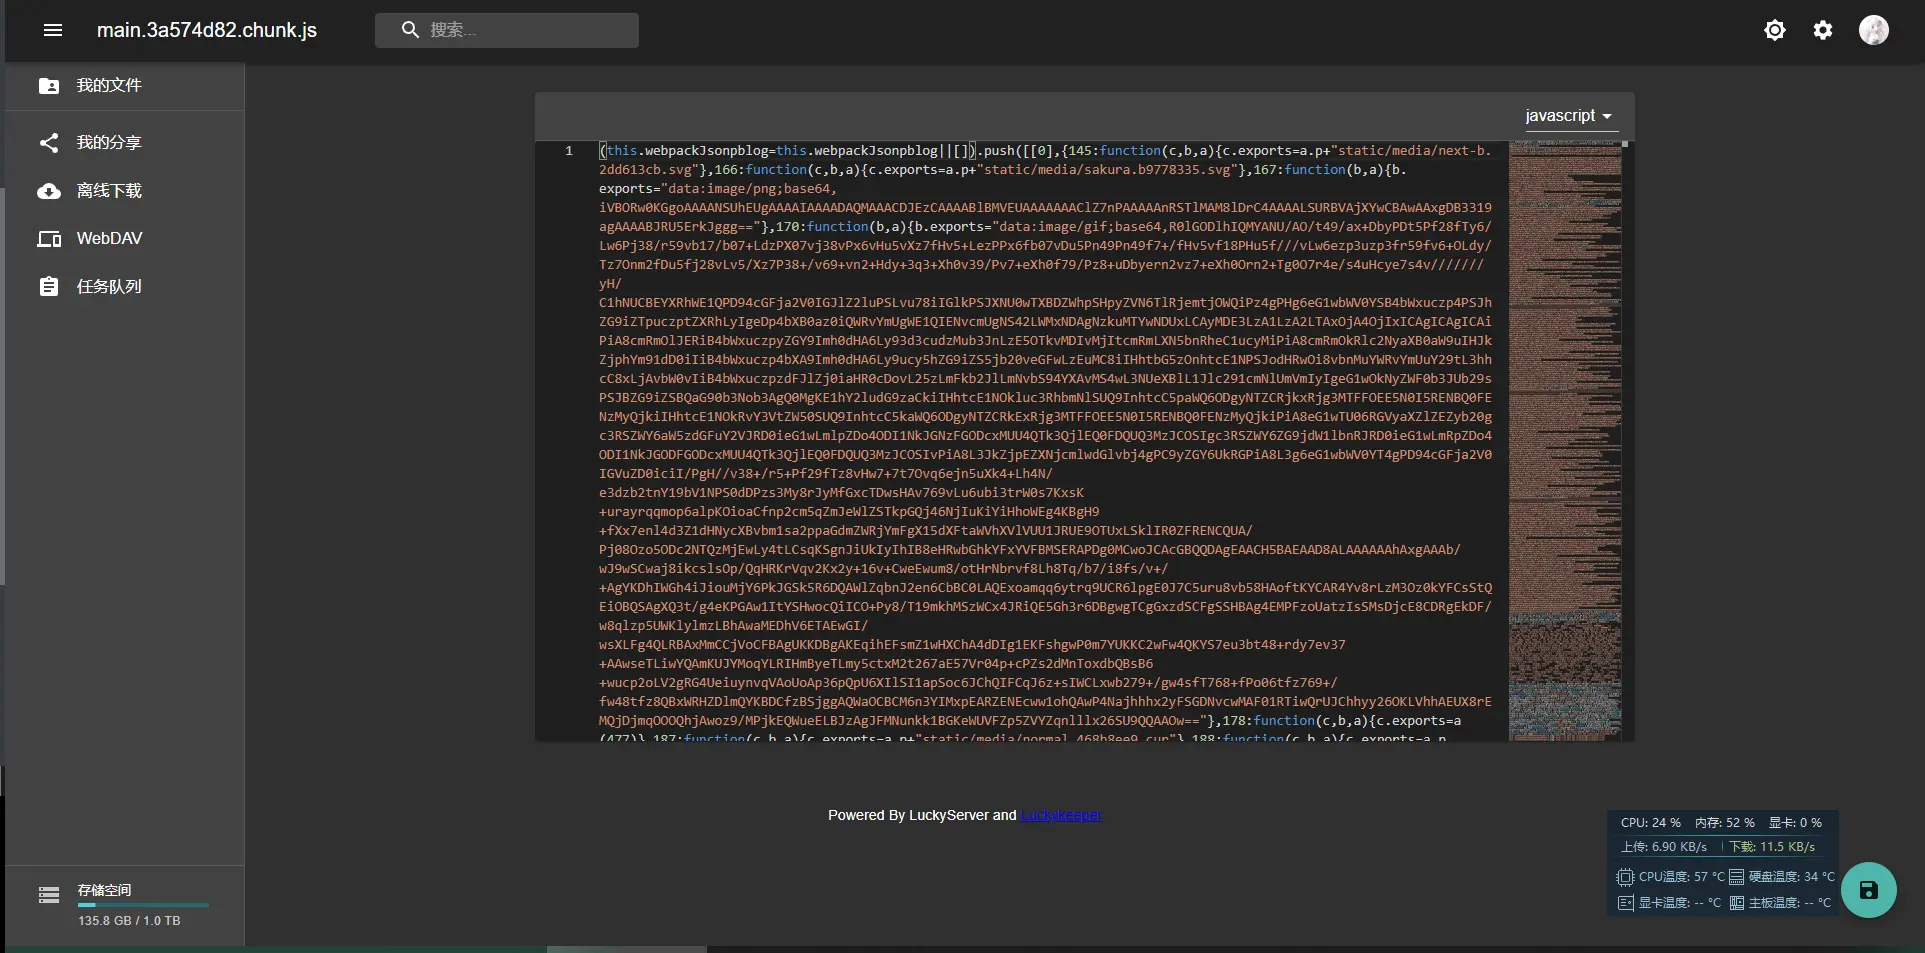This screenshot has height=953, width=1925.
Task: Focus the 搜索 search field
Action: [x=507, y=30]
